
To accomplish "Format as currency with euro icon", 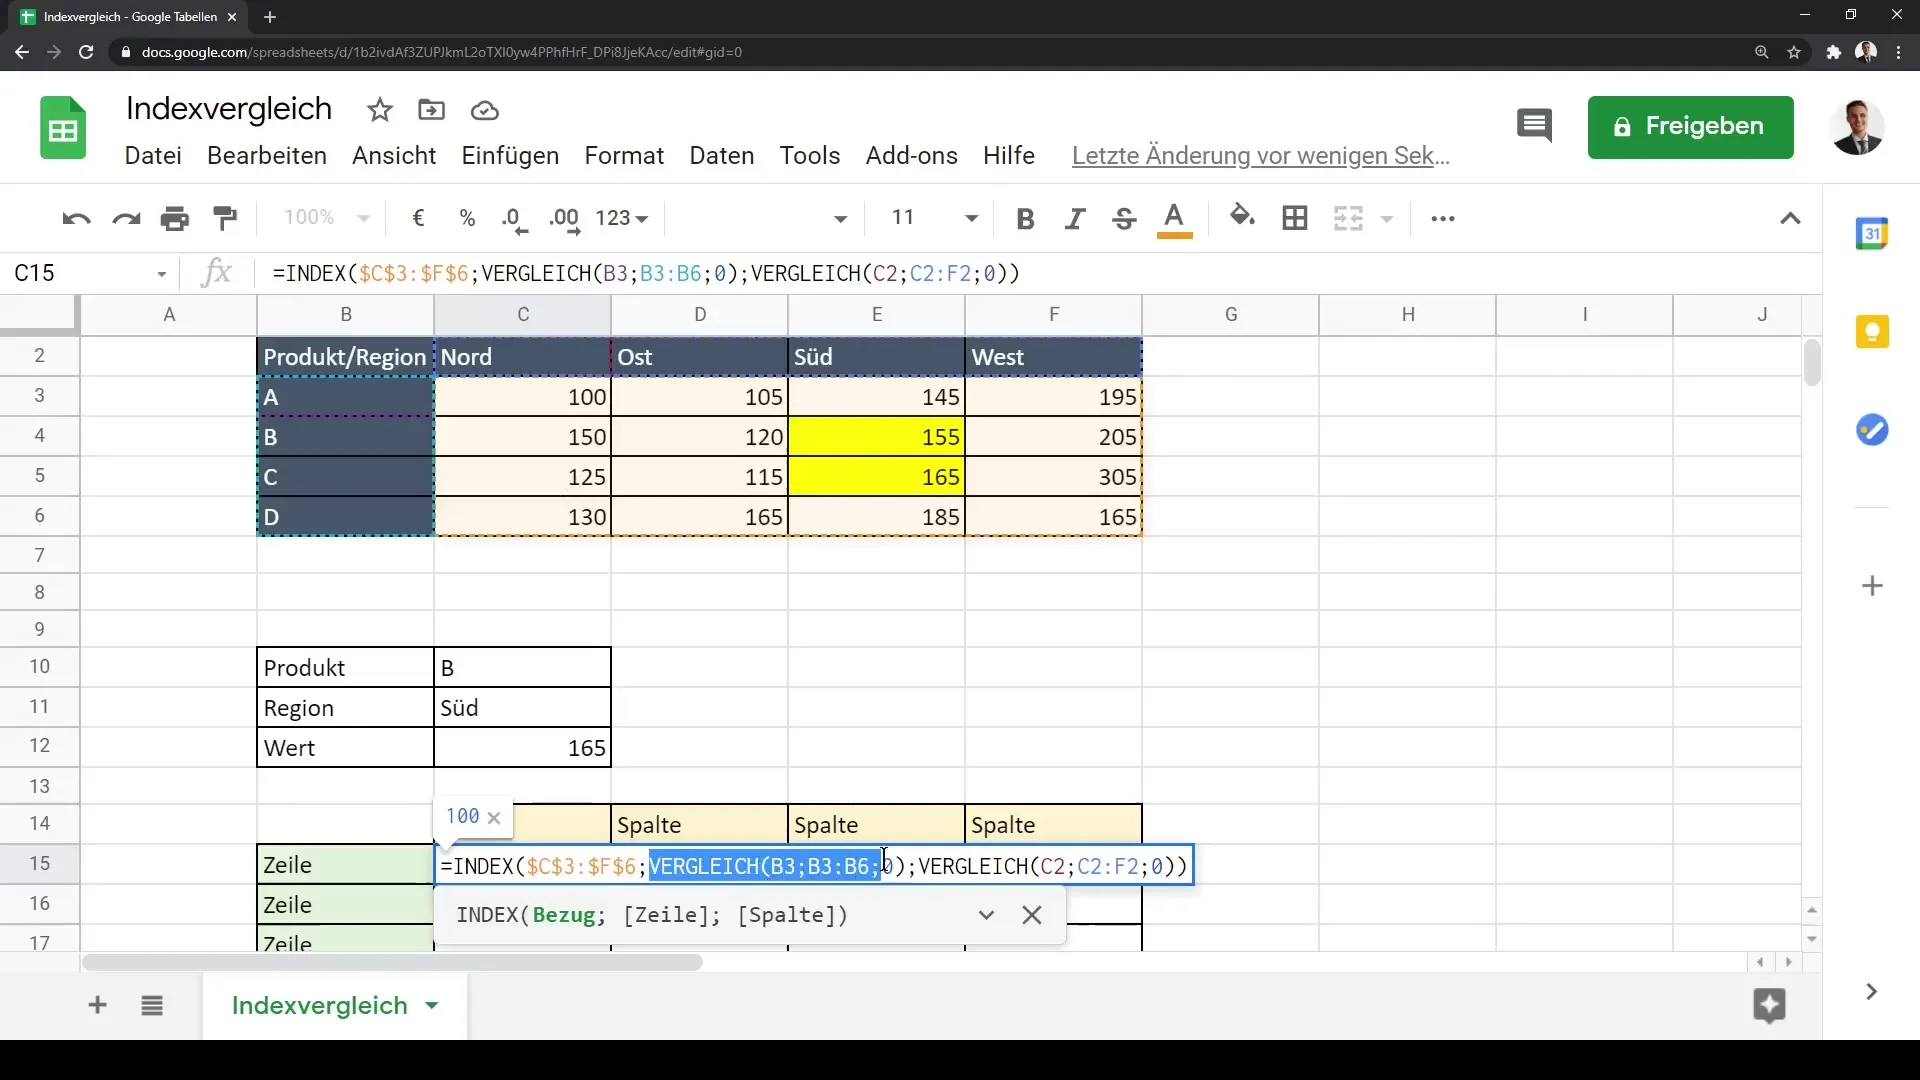I will tap(419, 218).
